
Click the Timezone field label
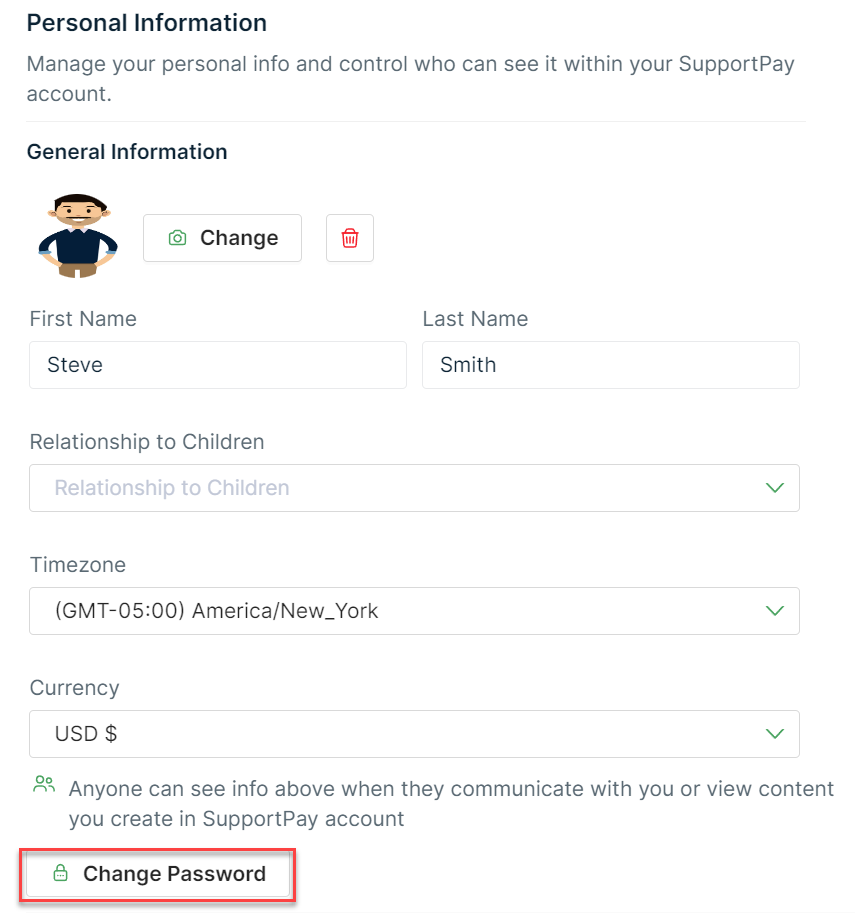[78, 565]
